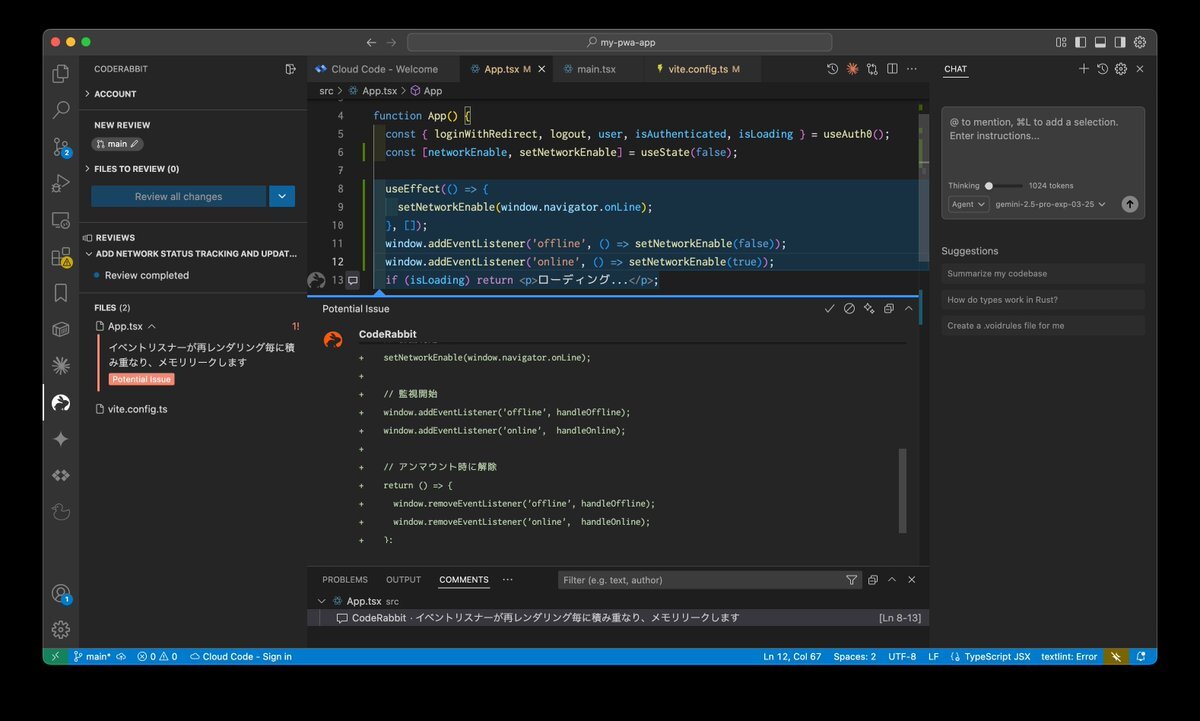Maximize the bottom panel with chevron up

pyautogui.click(x=892, y=580)
